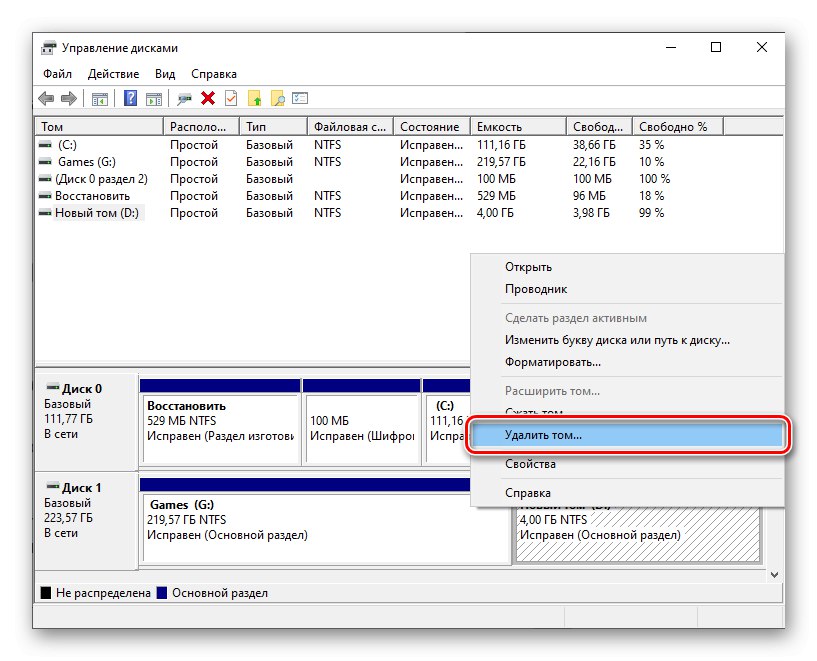Select Изменить букву диска или путь

pyautogui.click(x=617, y=340)
